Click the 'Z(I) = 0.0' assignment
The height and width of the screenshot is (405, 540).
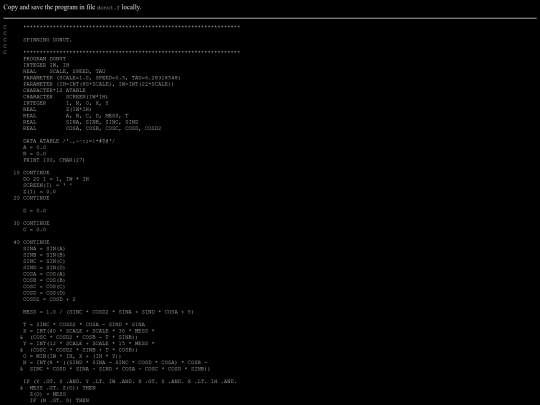pos(40,192)
